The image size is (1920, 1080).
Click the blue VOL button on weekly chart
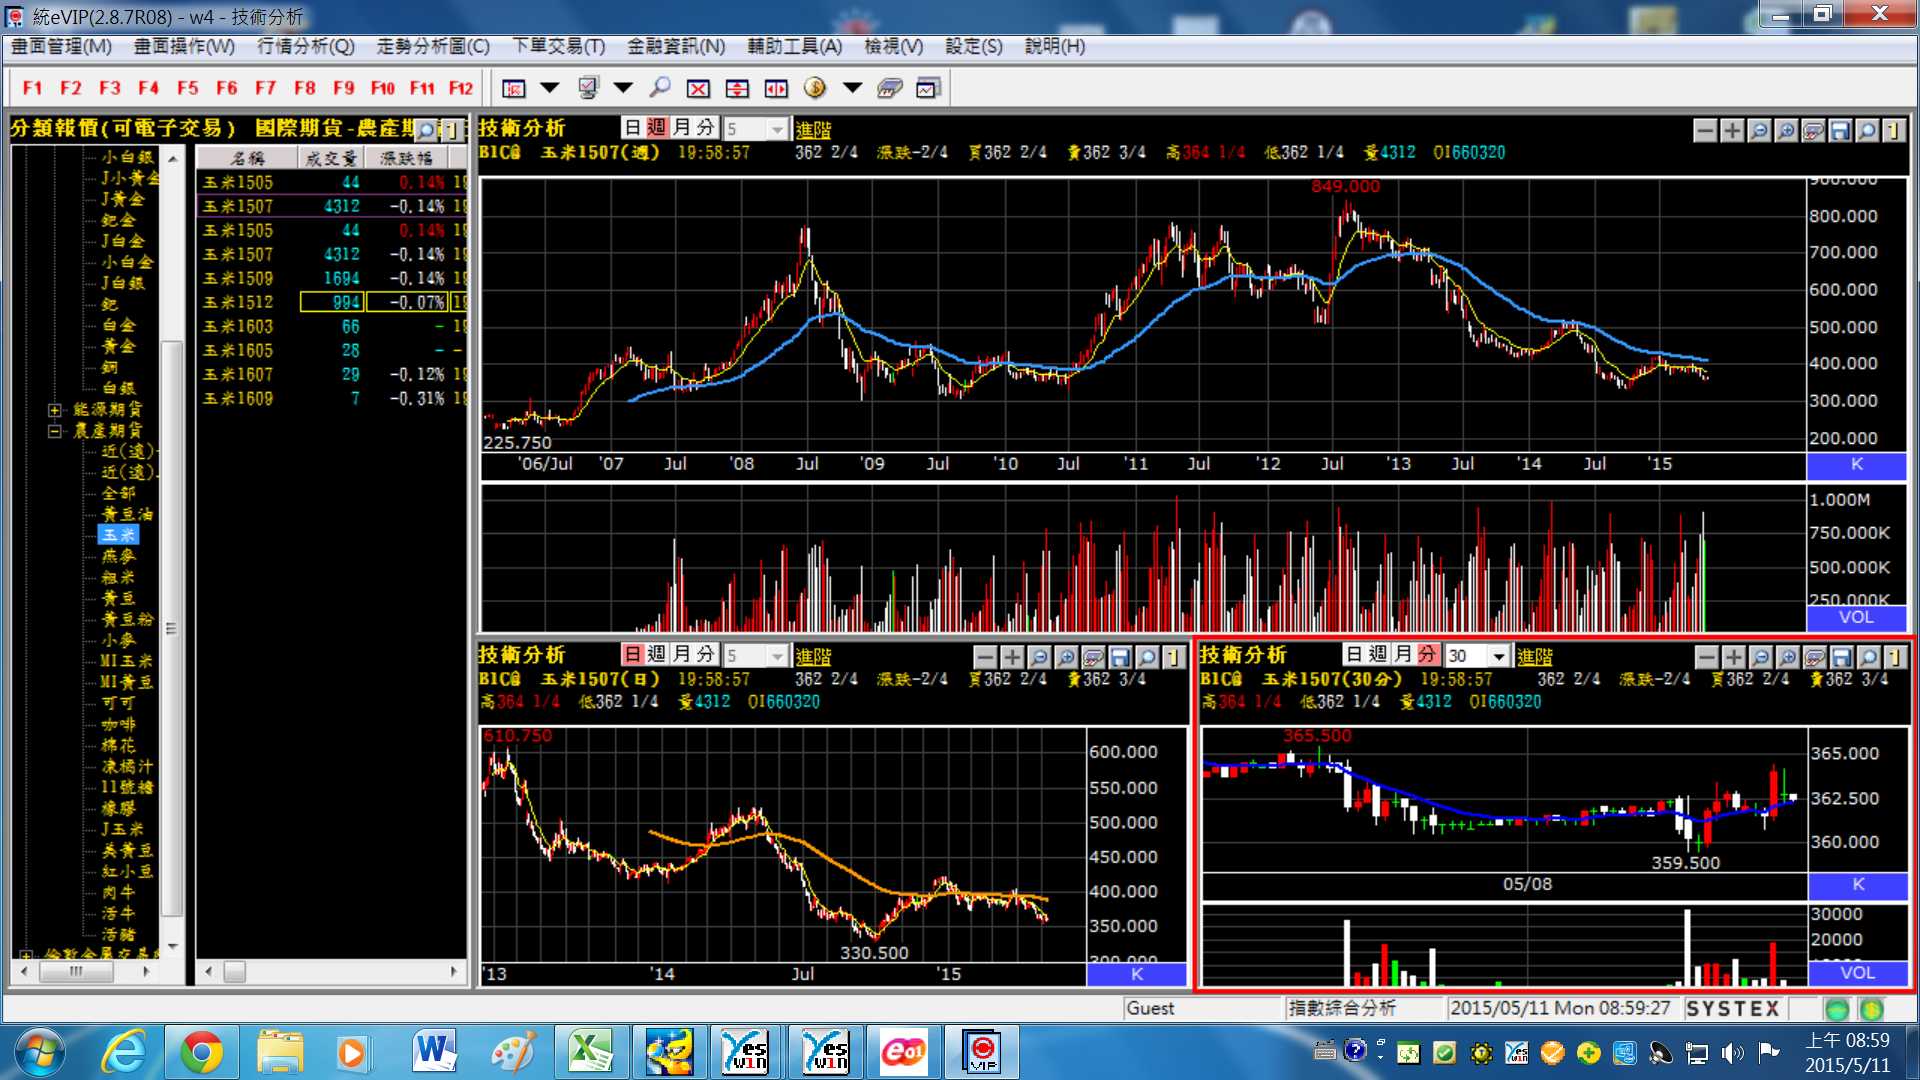[x=1857, y=618]
